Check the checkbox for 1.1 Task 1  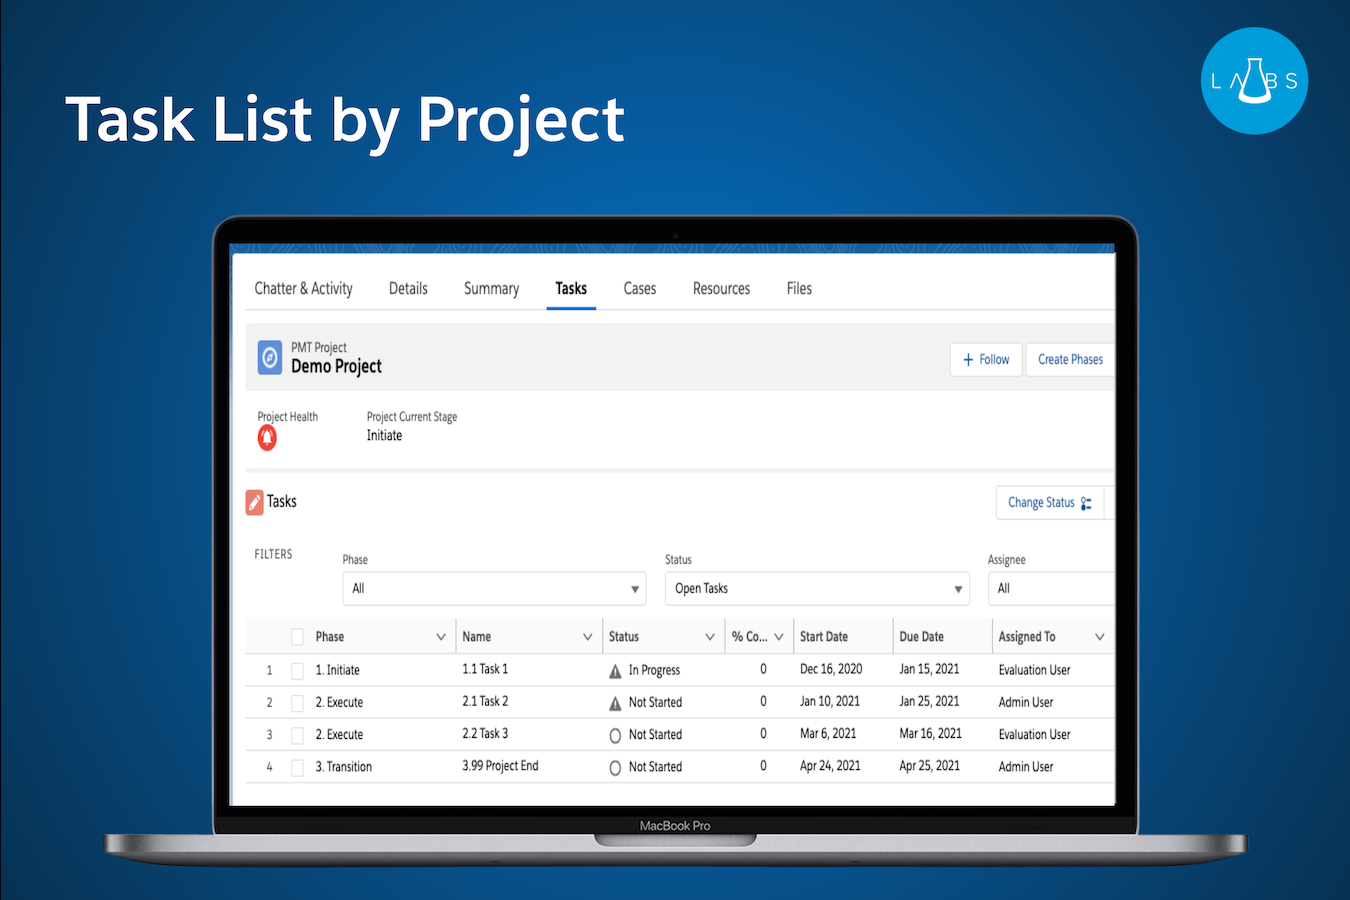click(x=297, y=670)
